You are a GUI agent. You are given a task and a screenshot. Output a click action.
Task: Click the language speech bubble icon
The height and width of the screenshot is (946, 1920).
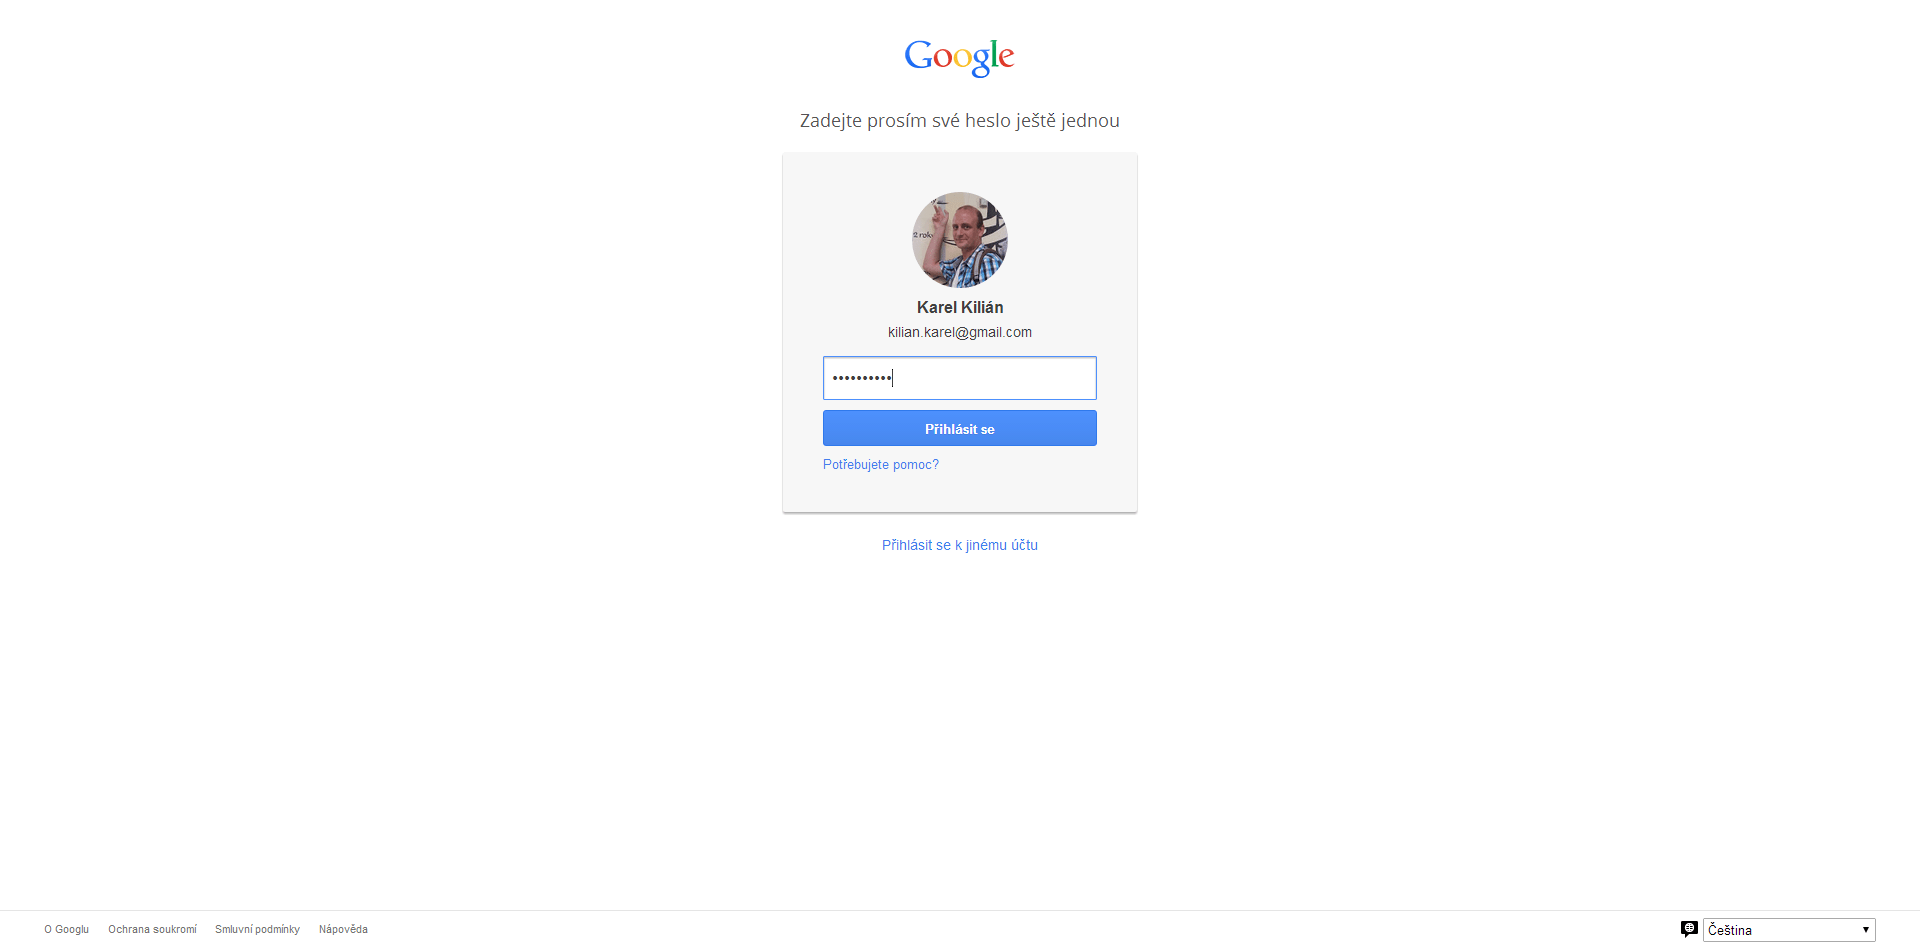(1689, 929)
